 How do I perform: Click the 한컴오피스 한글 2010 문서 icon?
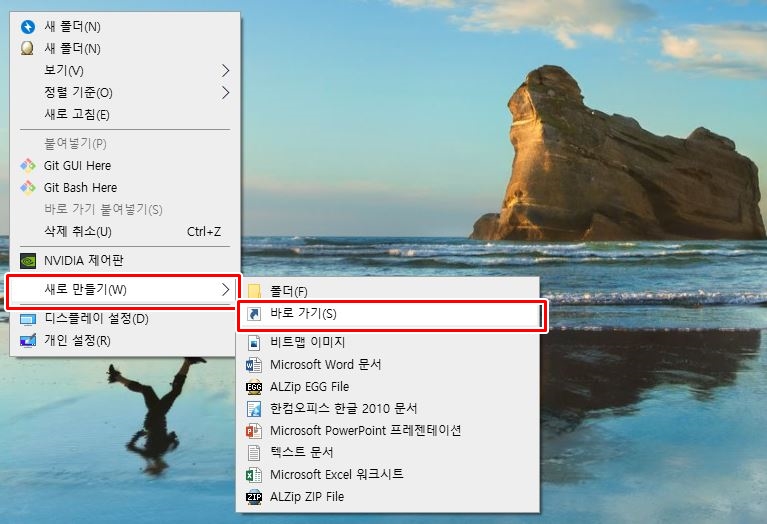(x=254, y=409)
